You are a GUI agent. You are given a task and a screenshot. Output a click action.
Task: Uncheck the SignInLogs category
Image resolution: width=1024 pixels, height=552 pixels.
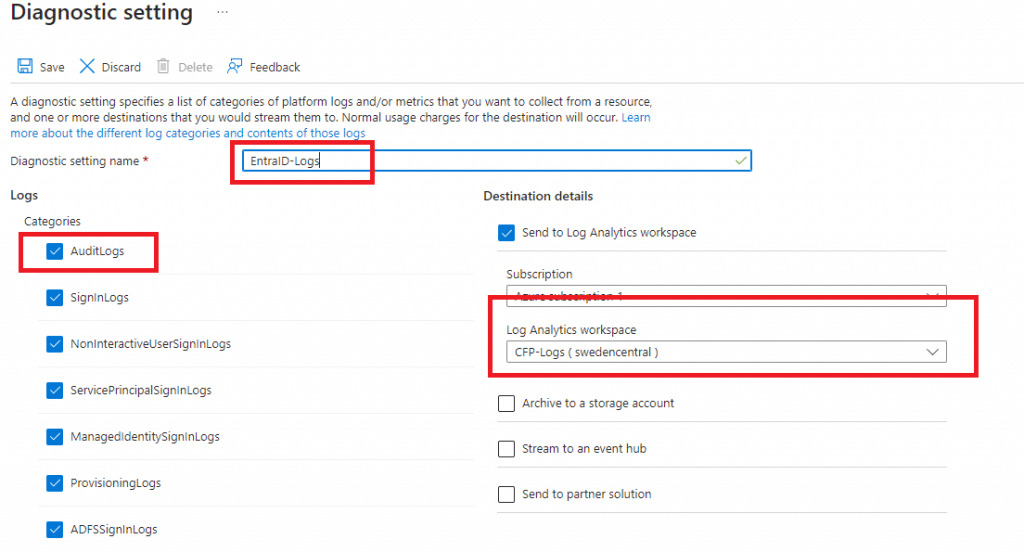[55, 297]
